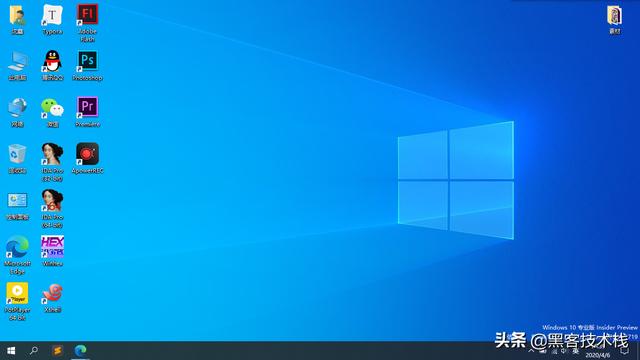Open the Windows Start menu
This screenshot has height=360, width=640.
point(11,351)
